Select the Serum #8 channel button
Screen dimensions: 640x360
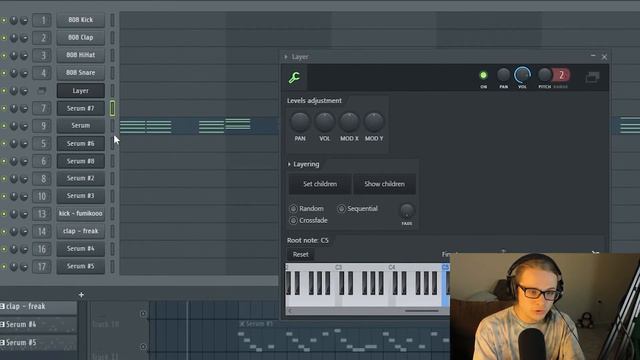(81, 161)
